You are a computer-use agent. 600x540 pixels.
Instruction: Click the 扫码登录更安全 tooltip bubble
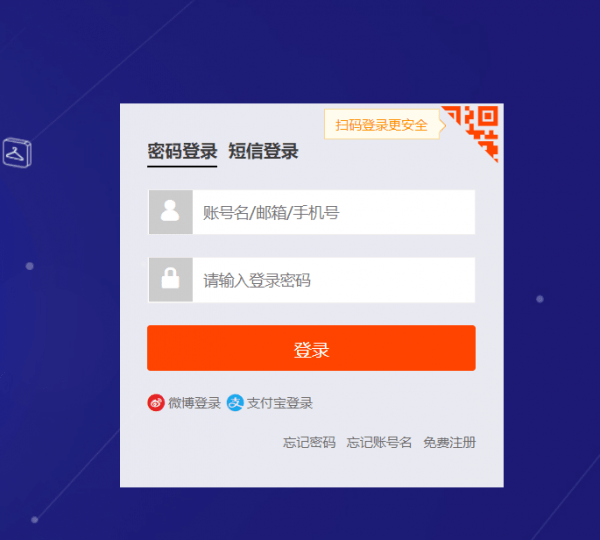tap(383, 125)
